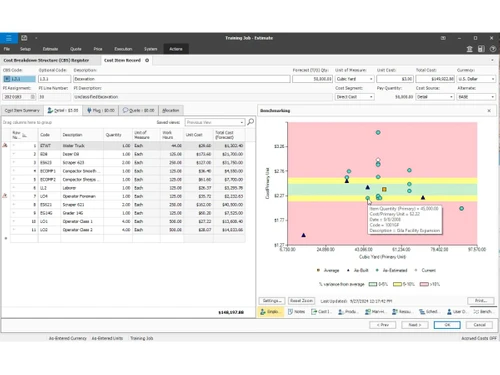
Task: Switch to the Allocation tab
Action: pyautogui.click(x=171, y=110)
